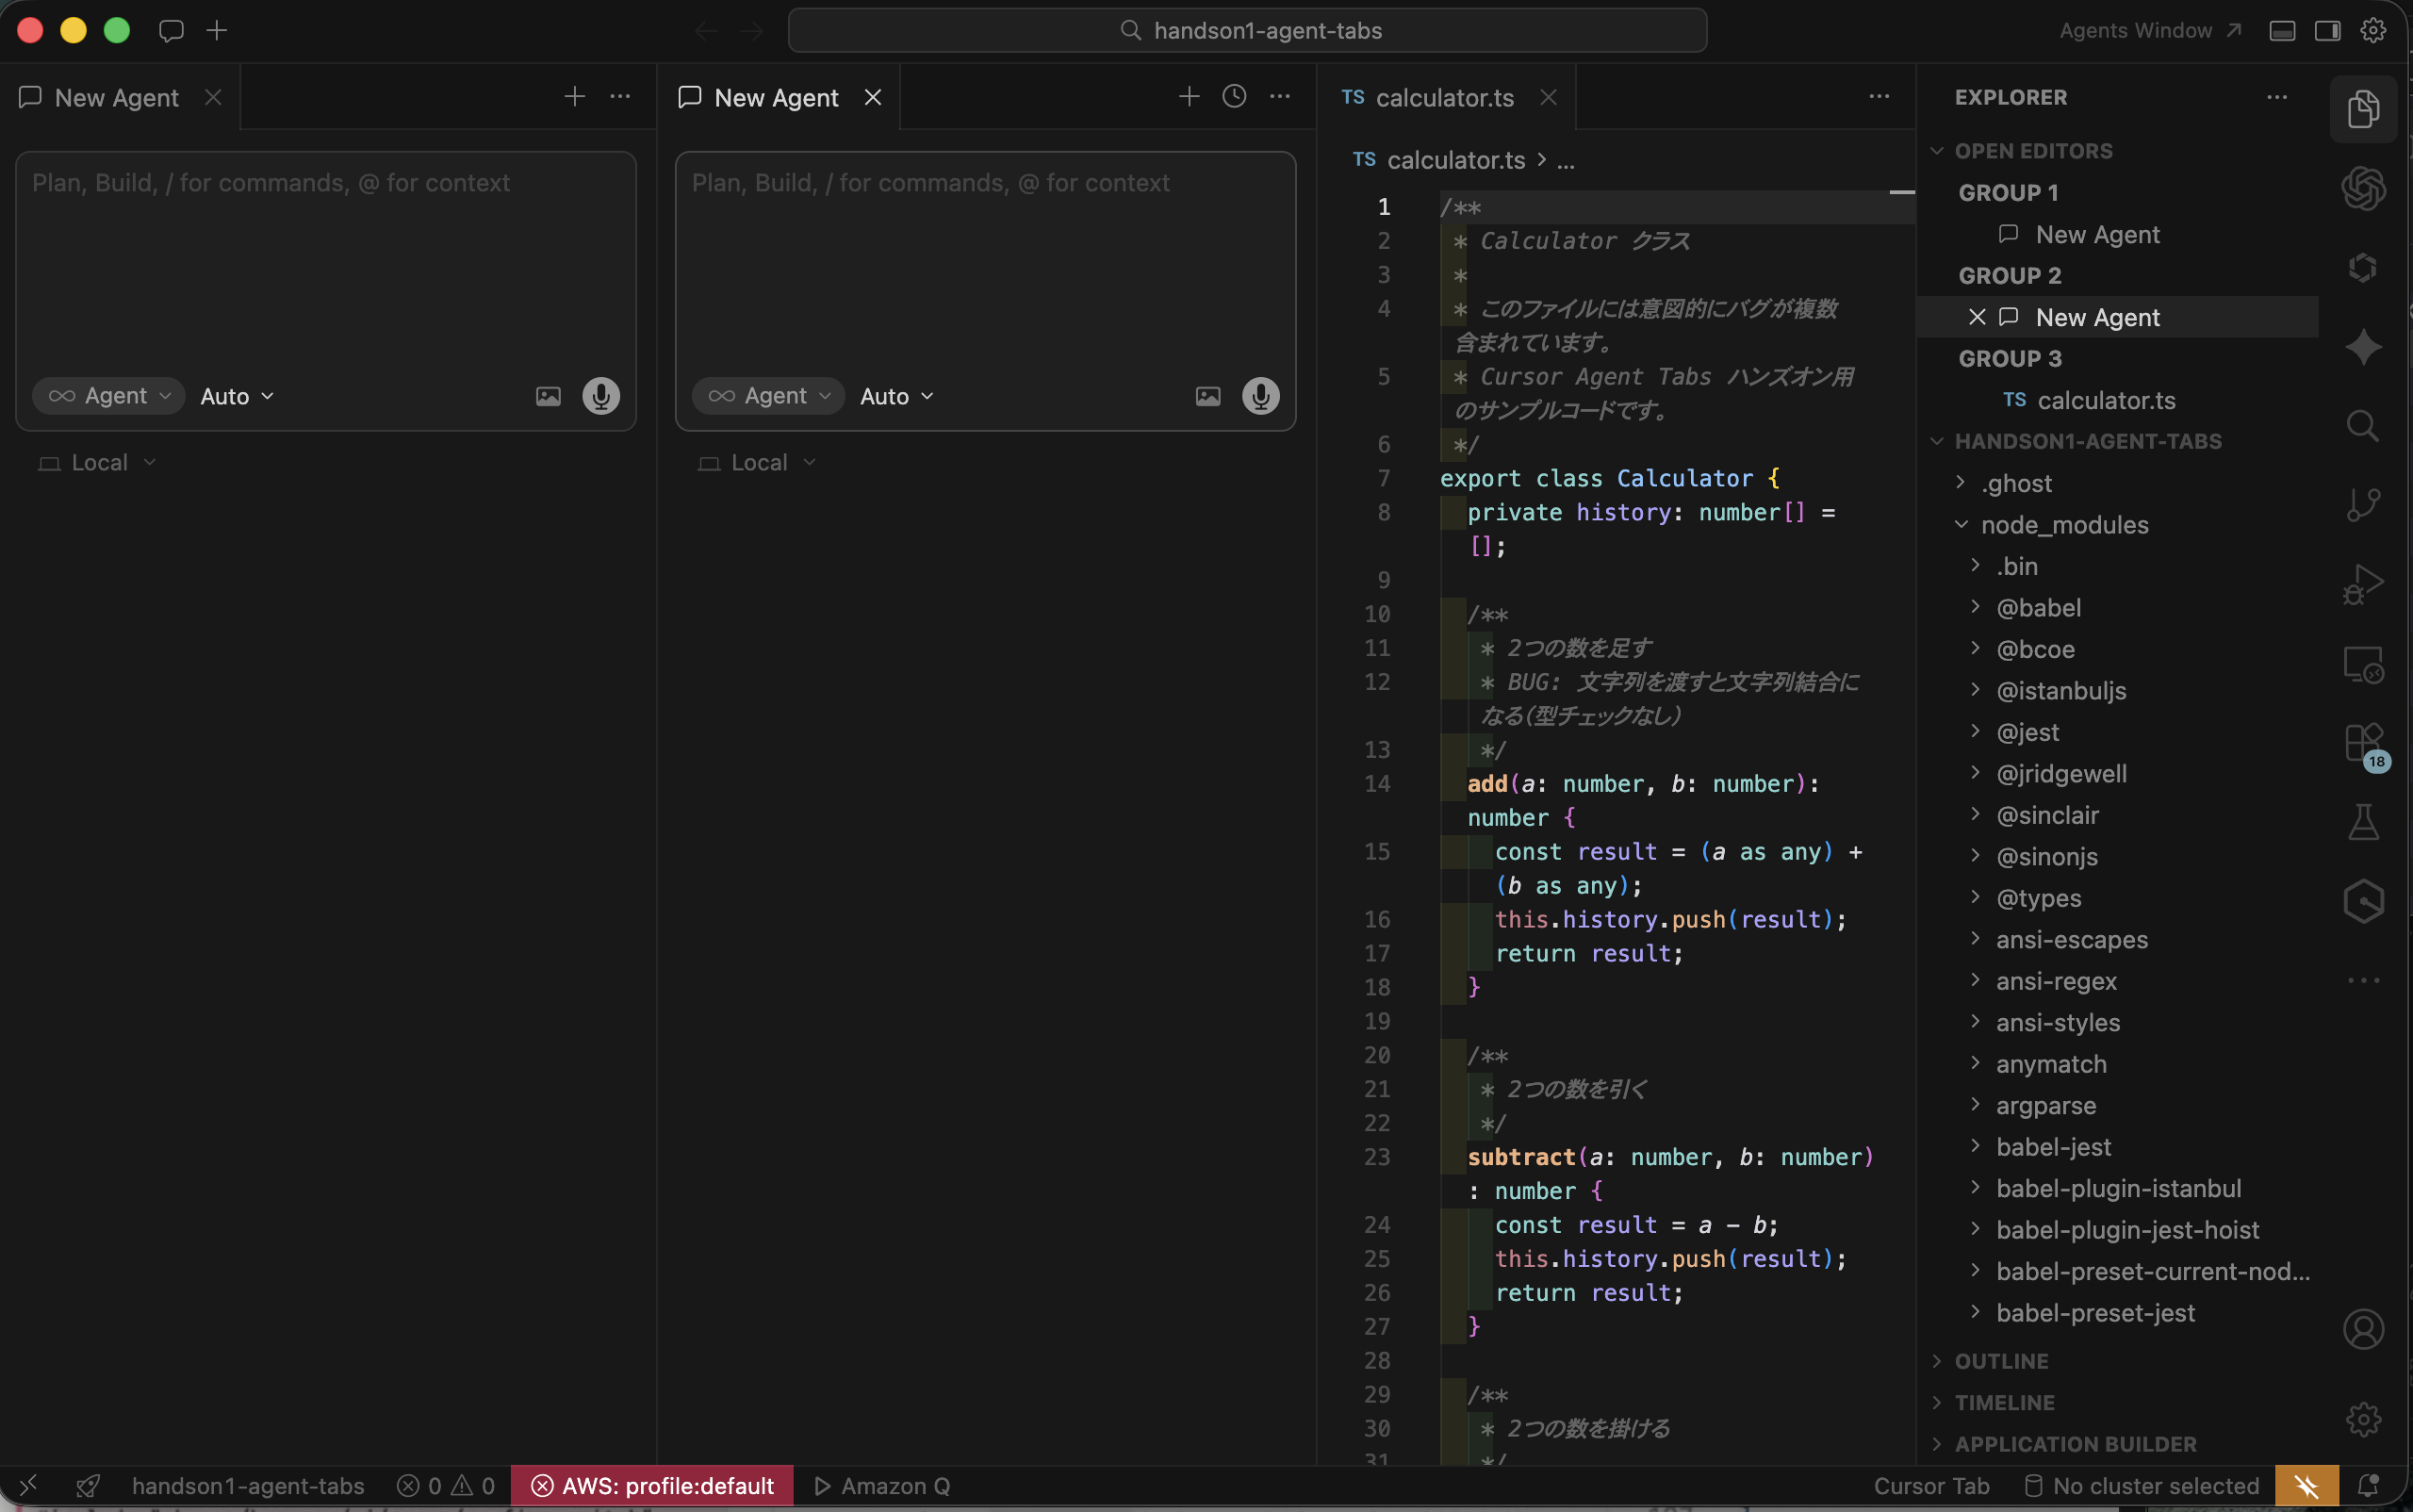Select New Agent under Group 1 in Open Editors
Viewport: 2413px width, 1512px height.
point(2096,234)
